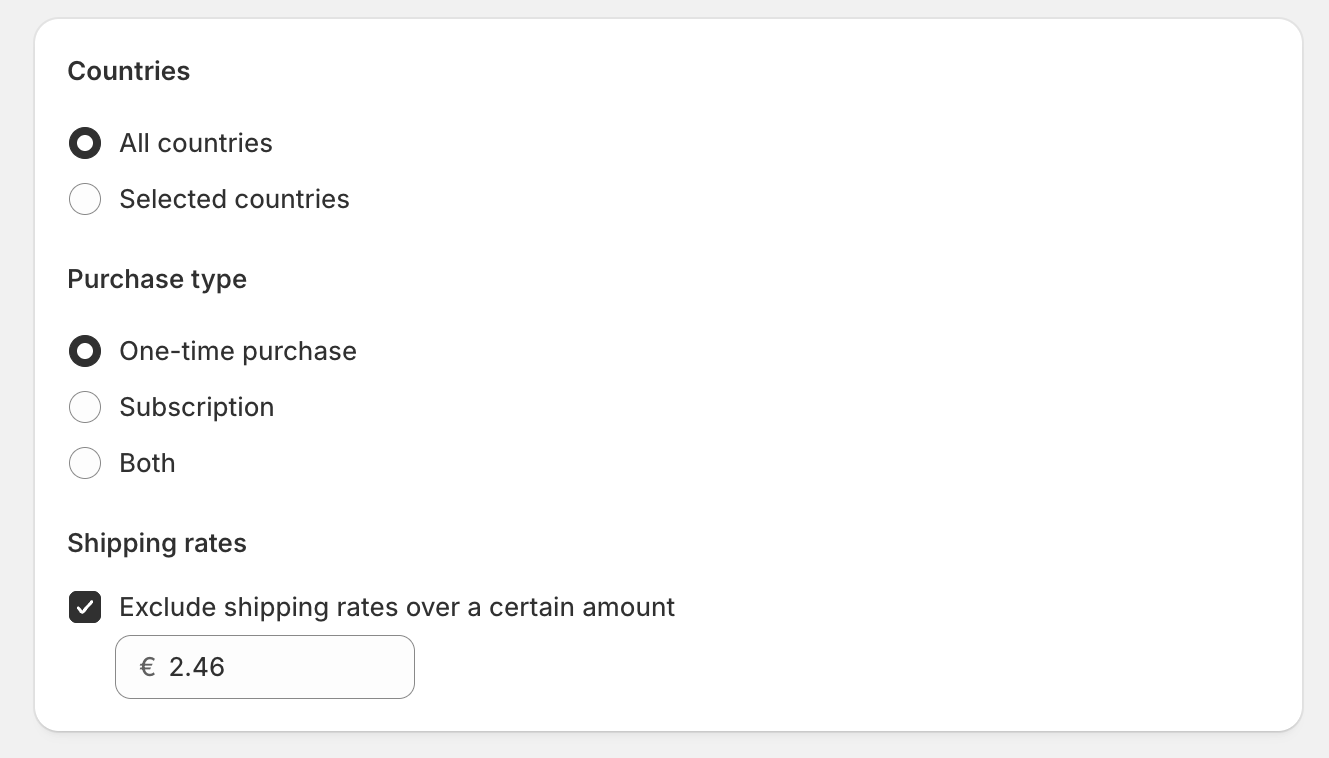
Task: Click the Countries section heading
Action: click(x=128, y=71)
